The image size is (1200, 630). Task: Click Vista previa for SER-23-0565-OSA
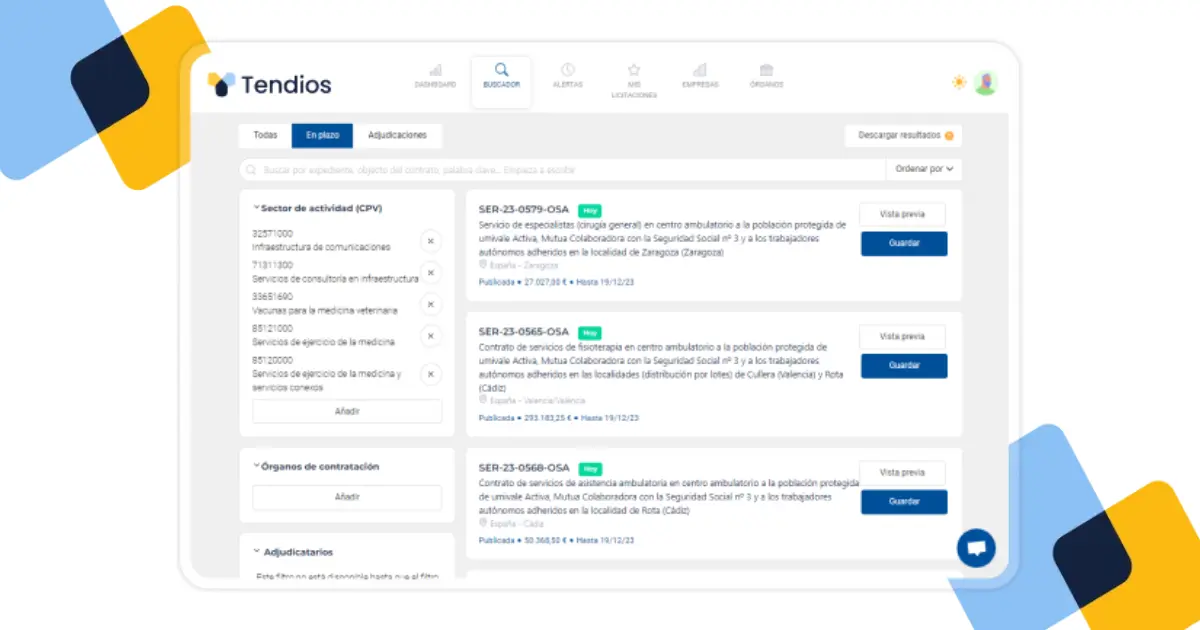click(903, 337)
